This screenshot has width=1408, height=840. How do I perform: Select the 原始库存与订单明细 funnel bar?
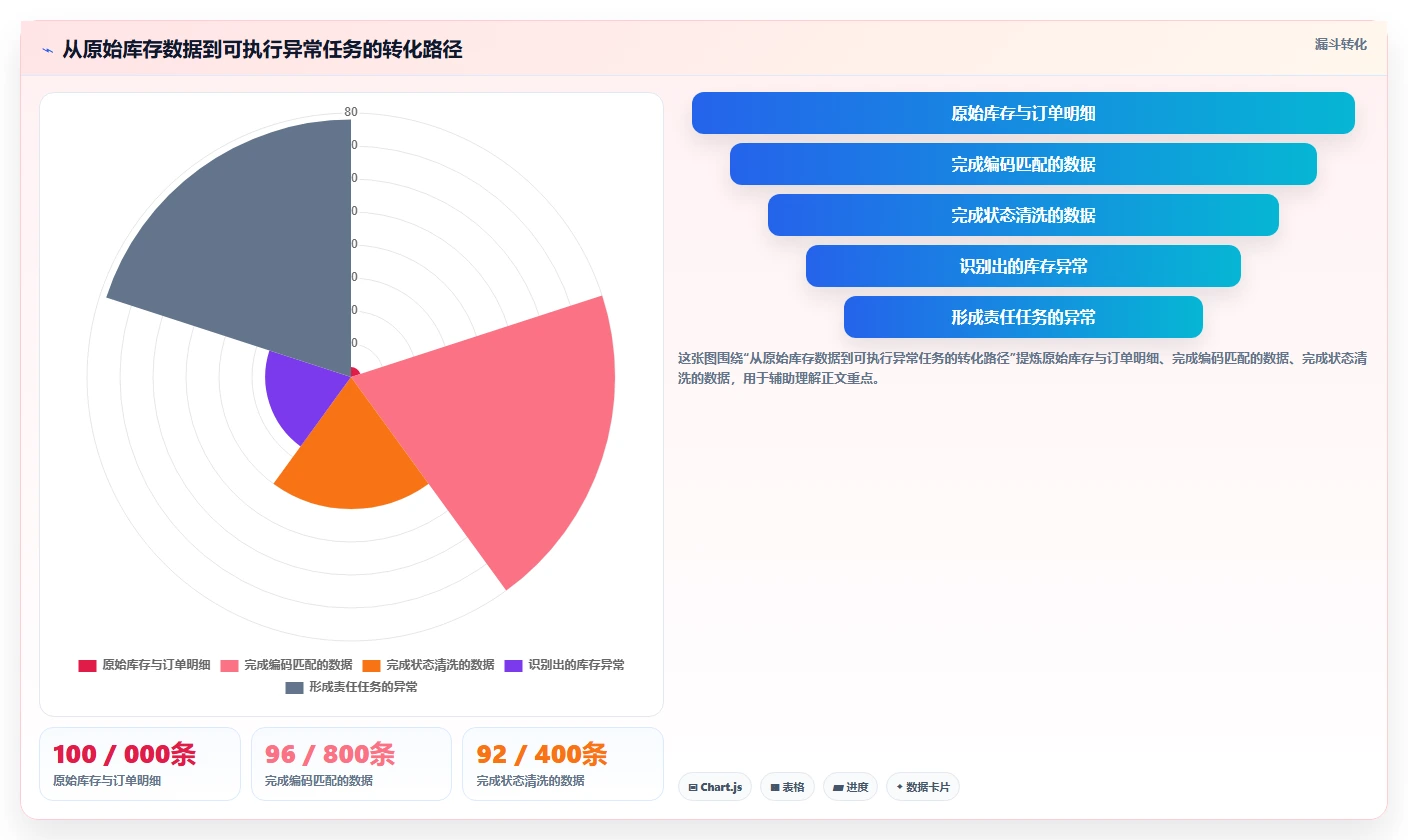1023,113
